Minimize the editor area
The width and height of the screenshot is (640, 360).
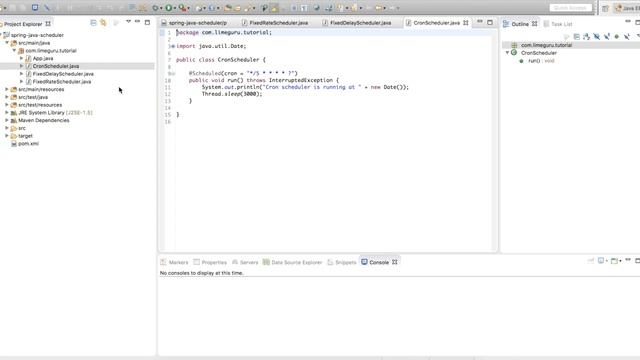[480, 22]
